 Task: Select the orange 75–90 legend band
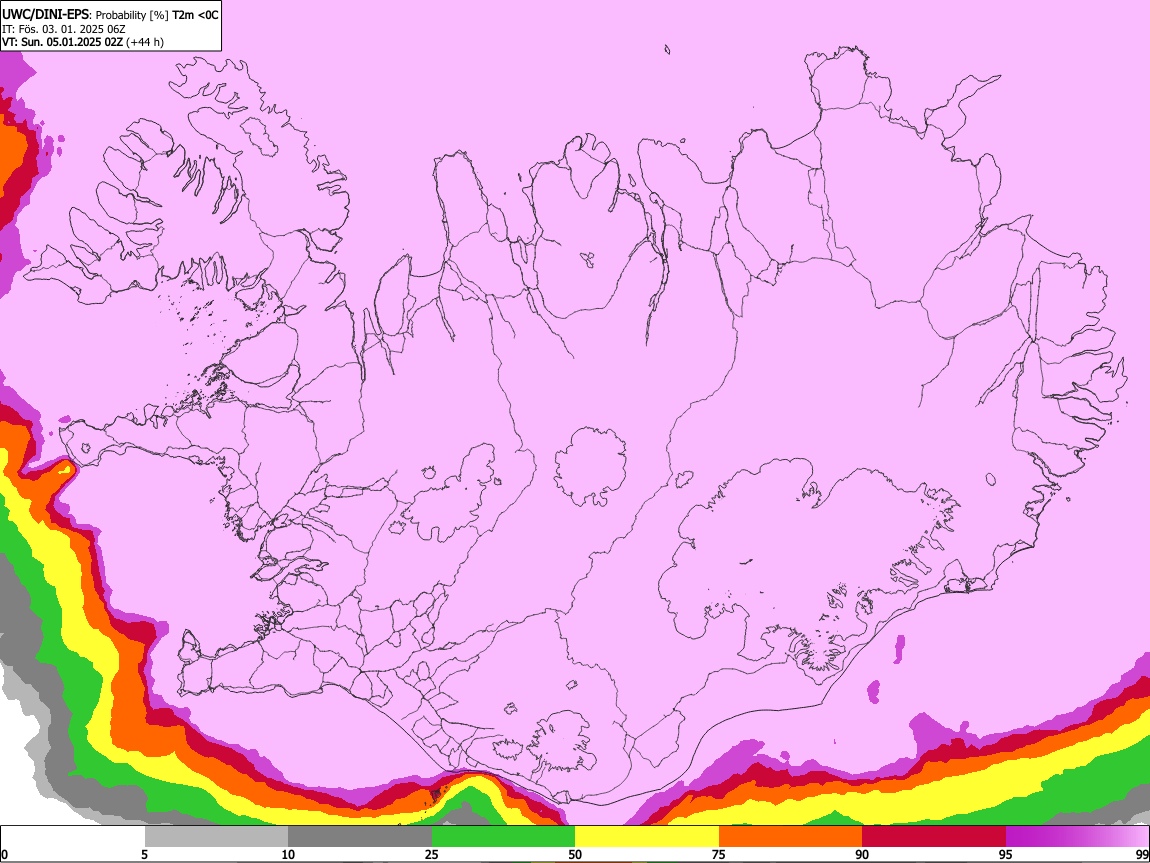(x=790, y=837)
